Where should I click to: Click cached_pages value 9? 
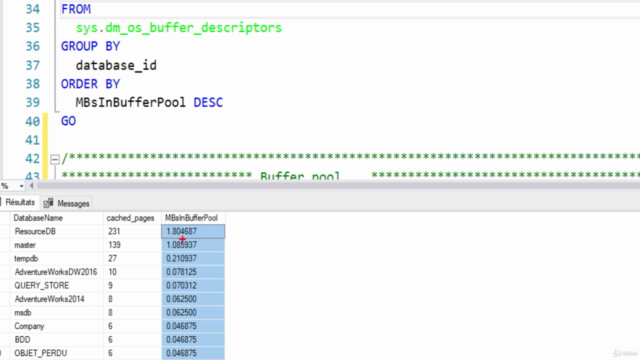pyautogui.click(x=132, y=285)
